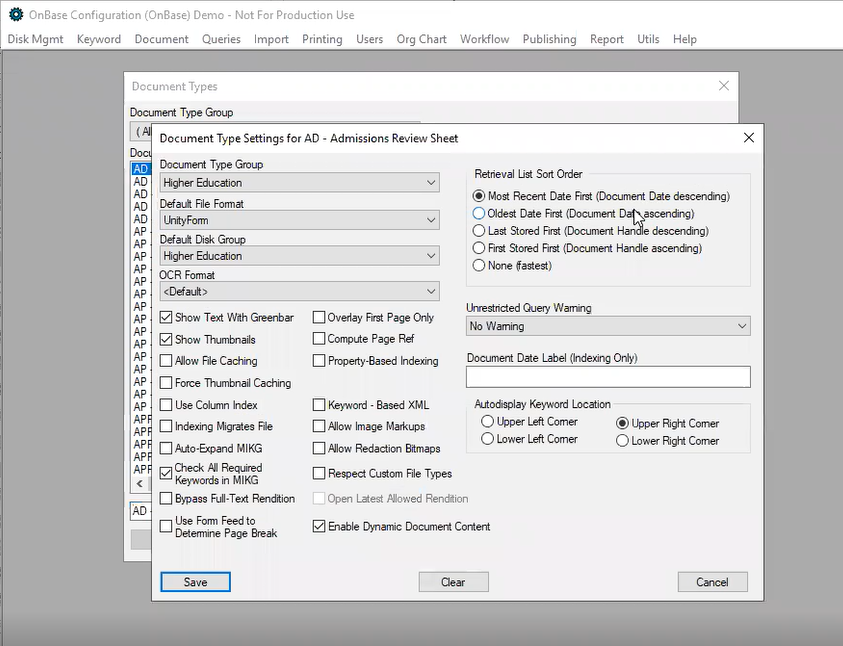Click inside the Document Date Label field
843x646 pixels.
[607, 377]
